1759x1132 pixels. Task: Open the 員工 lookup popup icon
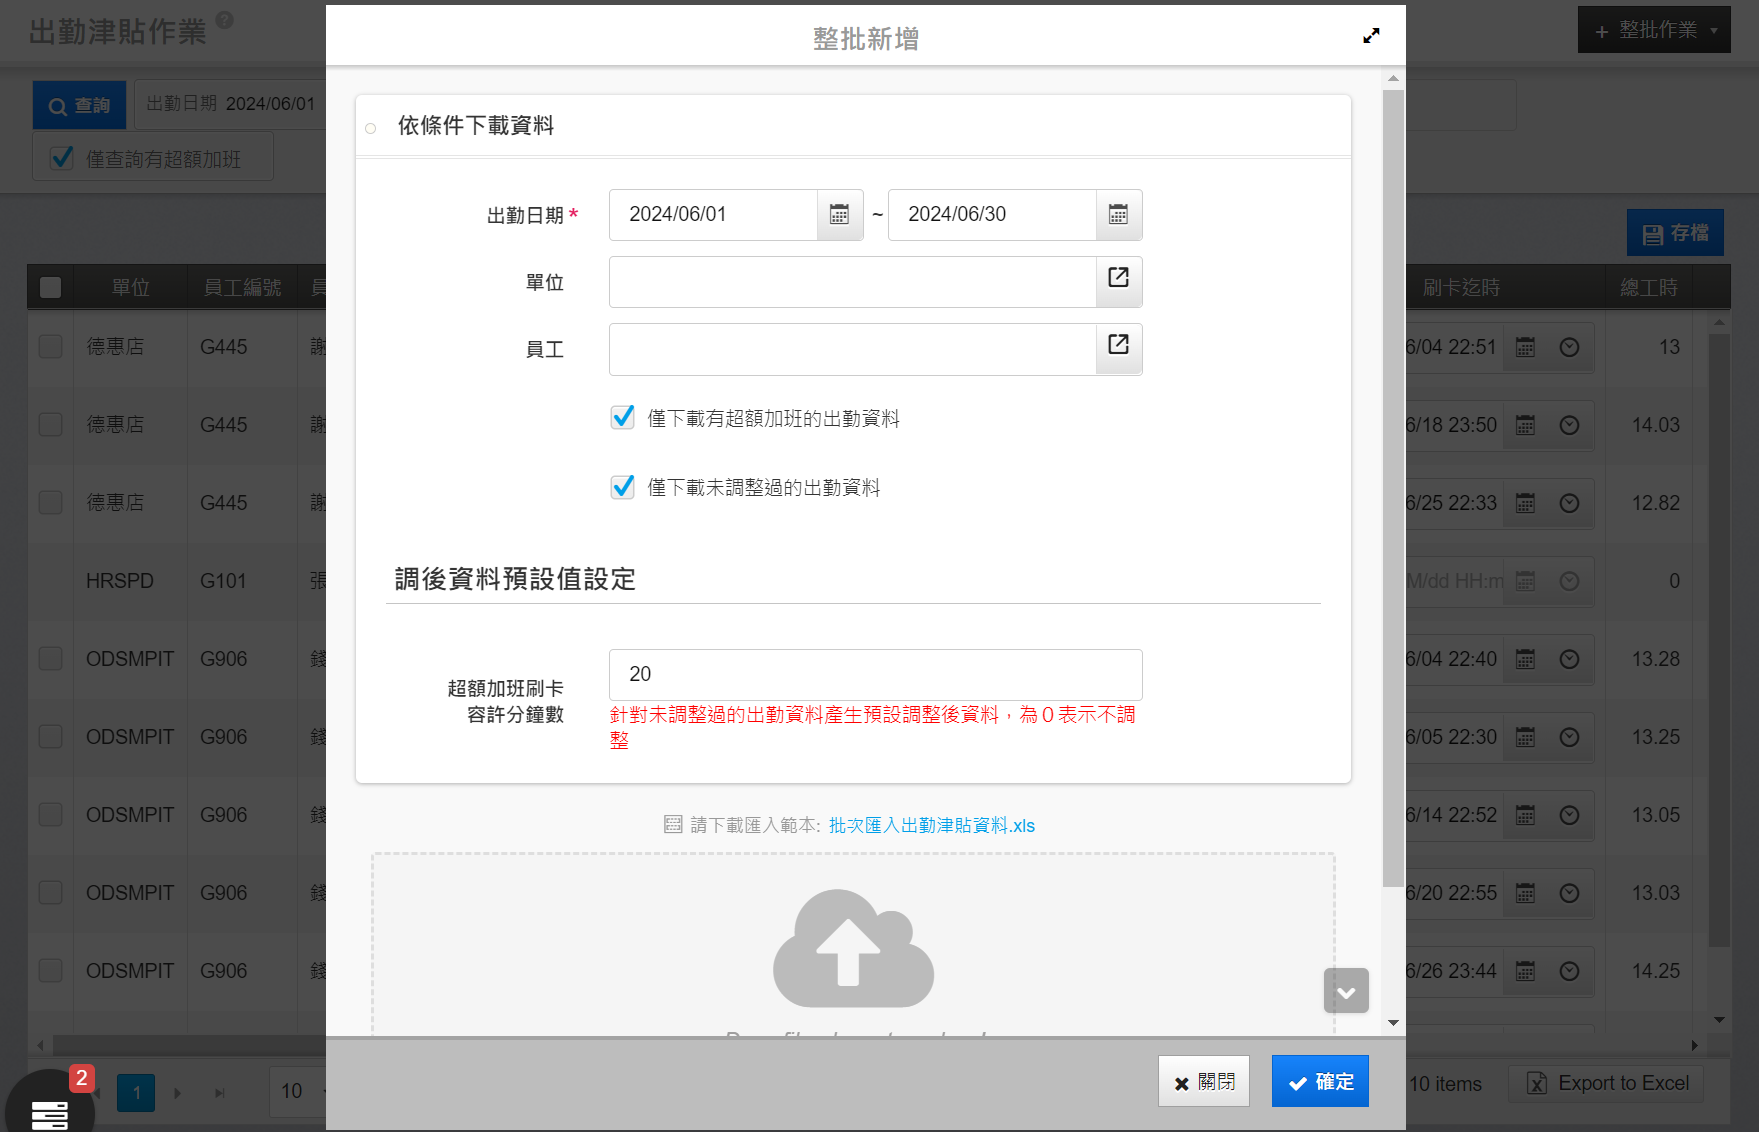pos(1118,346)
